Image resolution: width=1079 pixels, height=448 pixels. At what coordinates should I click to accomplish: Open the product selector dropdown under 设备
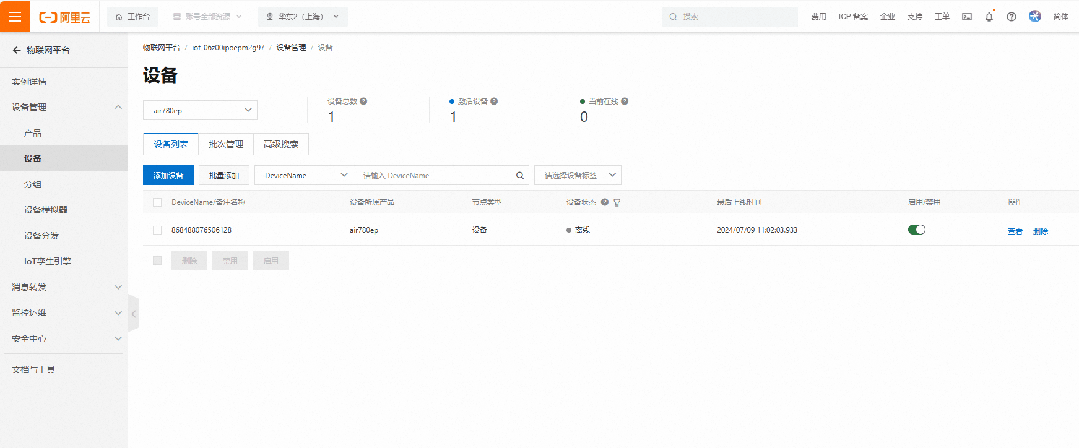point(200,110)
